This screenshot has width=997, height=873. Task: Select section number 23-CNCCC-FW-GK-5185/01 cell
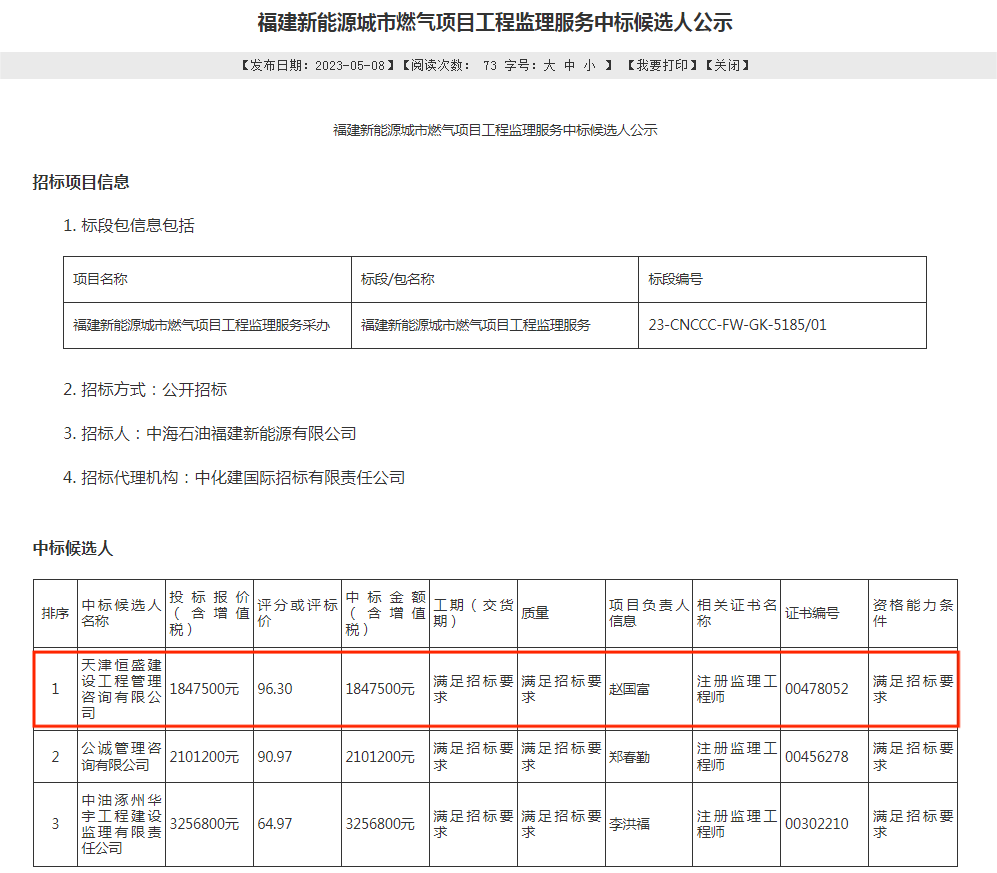pyautogui.click(x=738, y=325)
